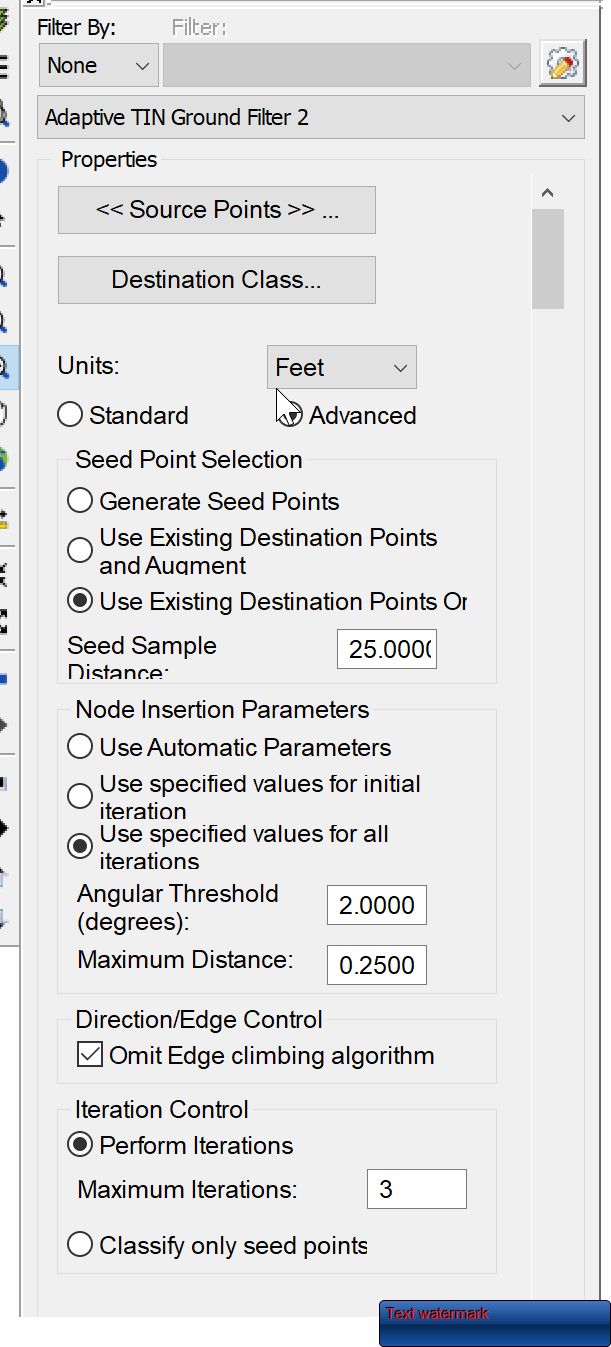Open the Units dropdown showing Feet
Screen dimensions: 611x1347
pyautogui.click(x=341, y=367)
